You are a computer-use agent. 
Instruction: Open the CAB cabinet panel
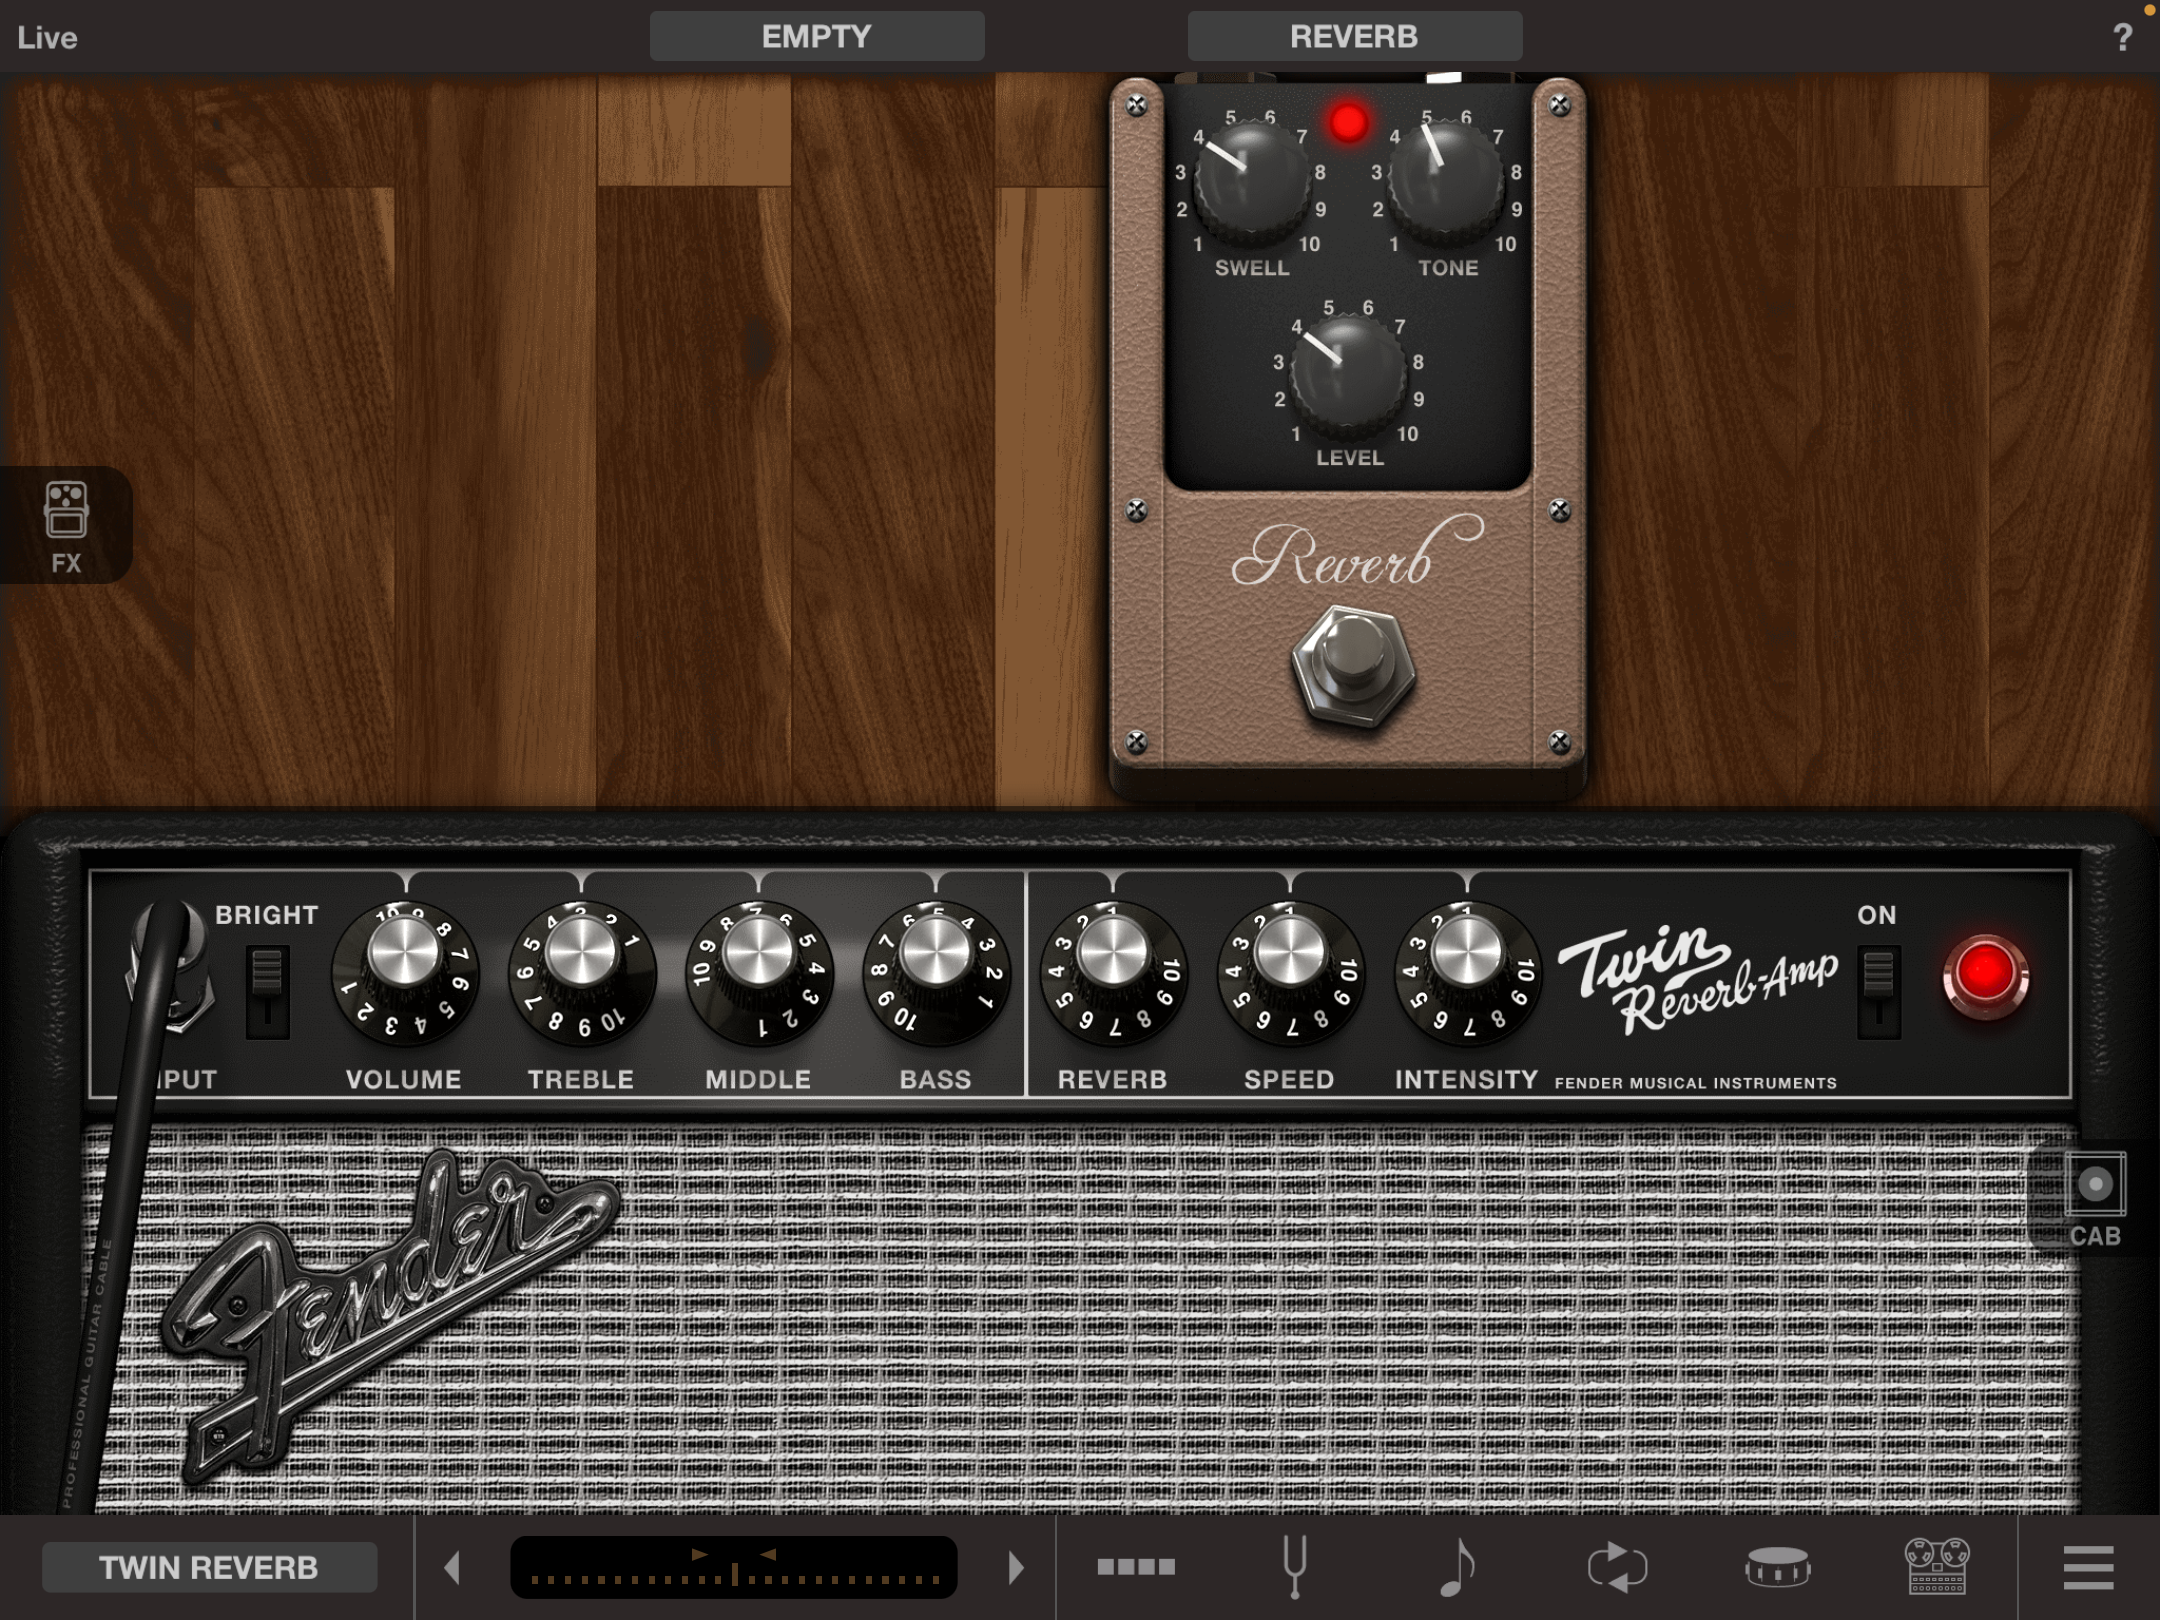pyautogui.click(x=2094, y=1197)
